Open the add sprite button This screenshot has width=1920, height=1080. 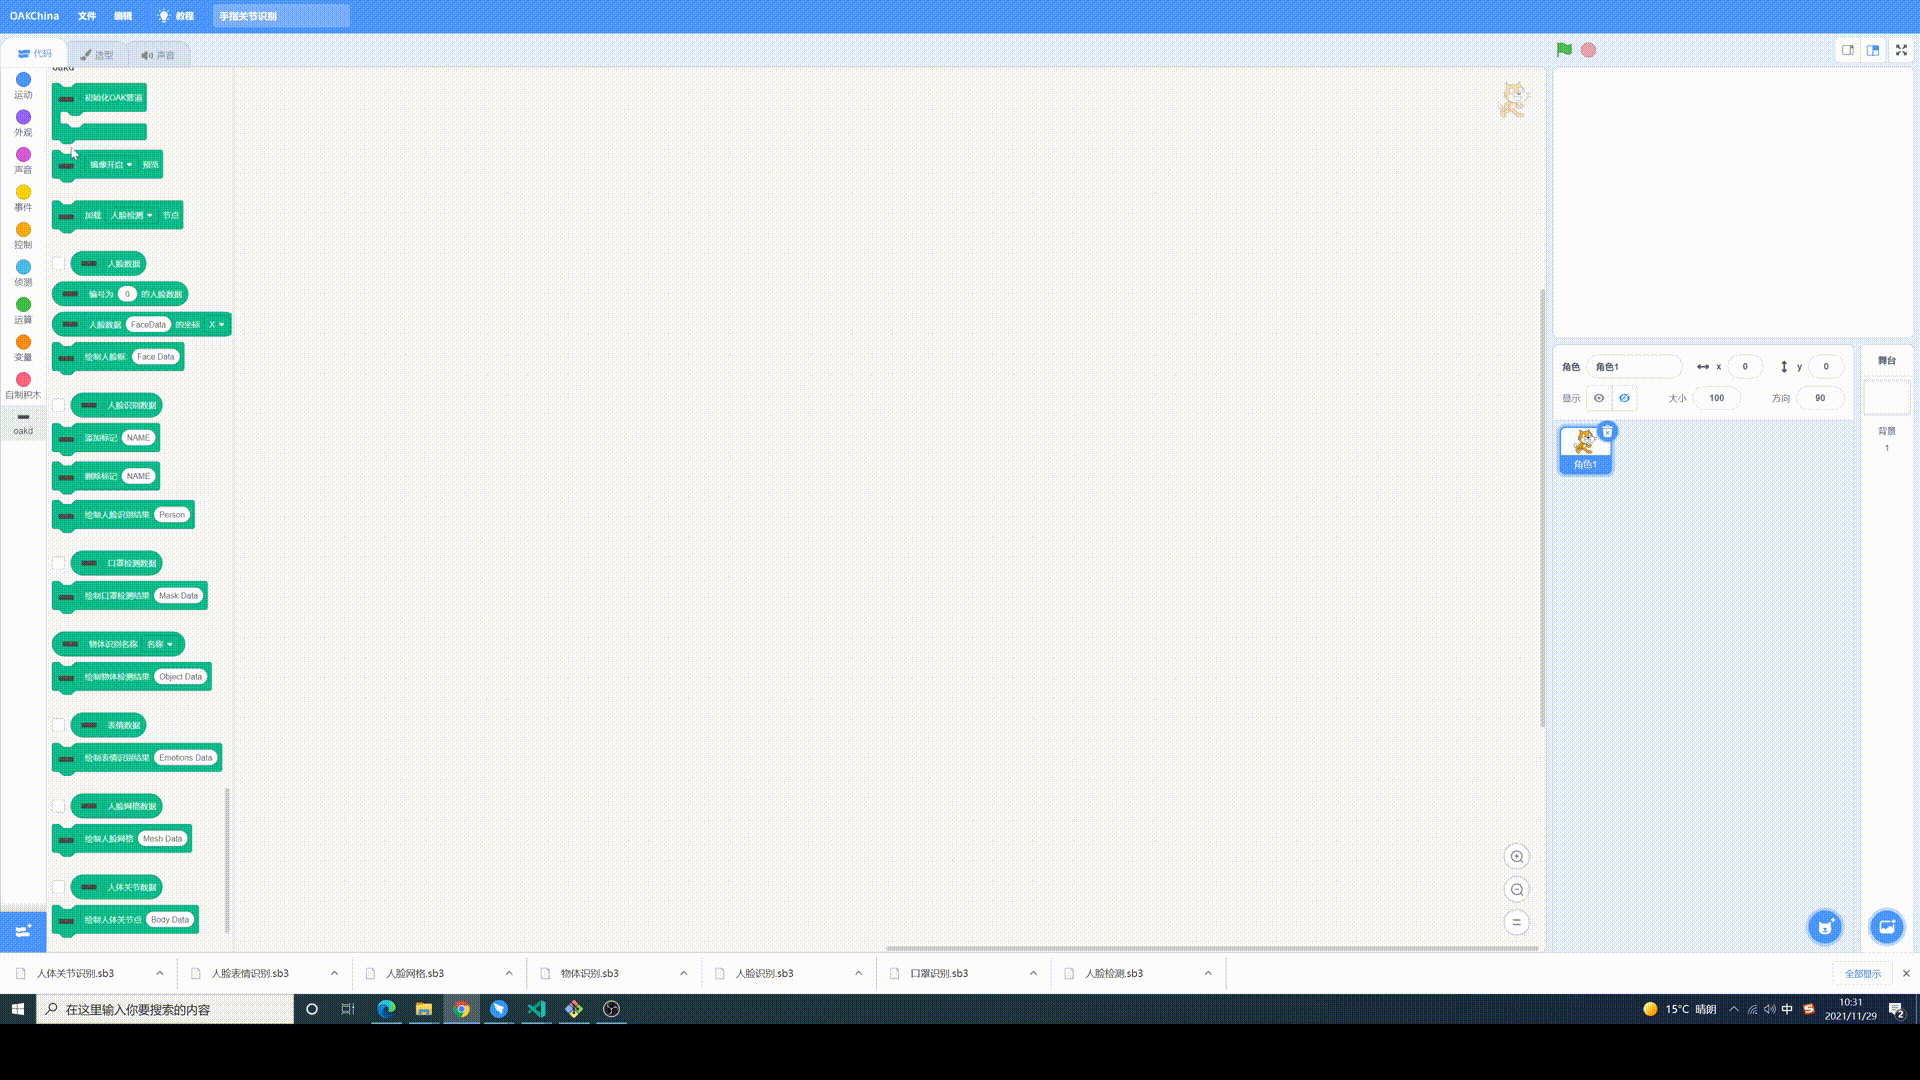pos(1825,927)
